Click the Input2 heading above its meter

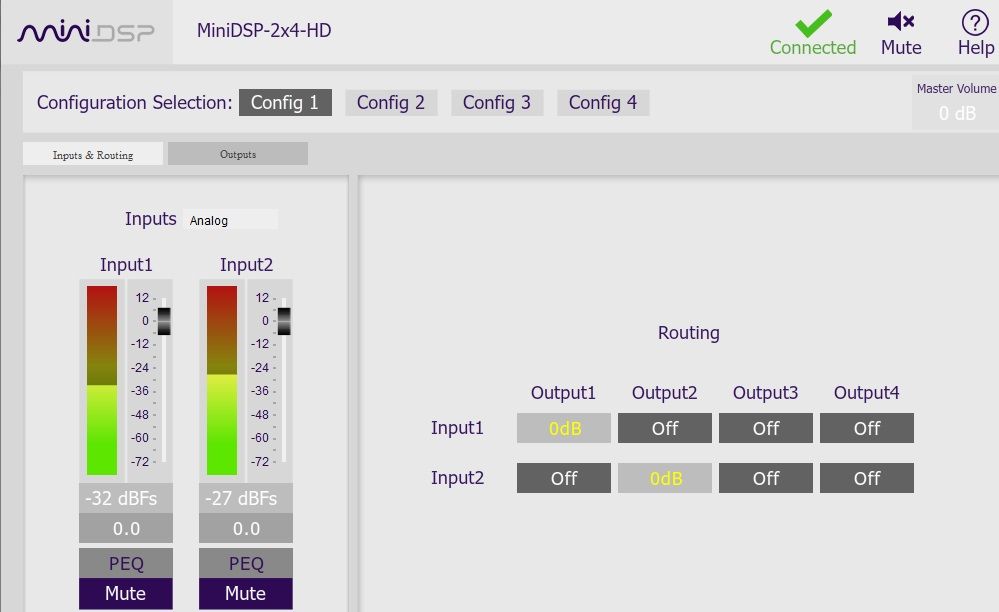pos(247,264)
